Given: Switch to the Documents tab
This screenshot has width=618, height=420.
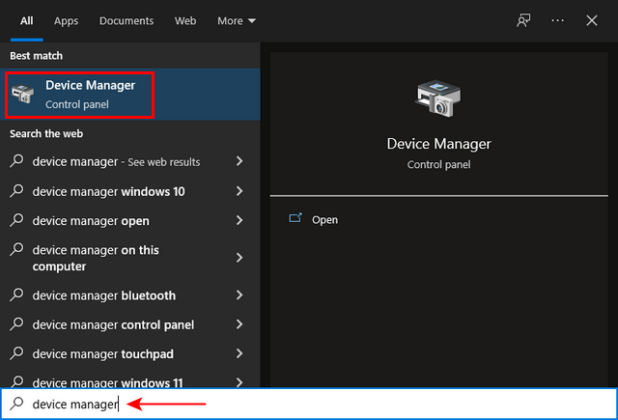Looking at the screenshot, I should (x=127, y=20).
